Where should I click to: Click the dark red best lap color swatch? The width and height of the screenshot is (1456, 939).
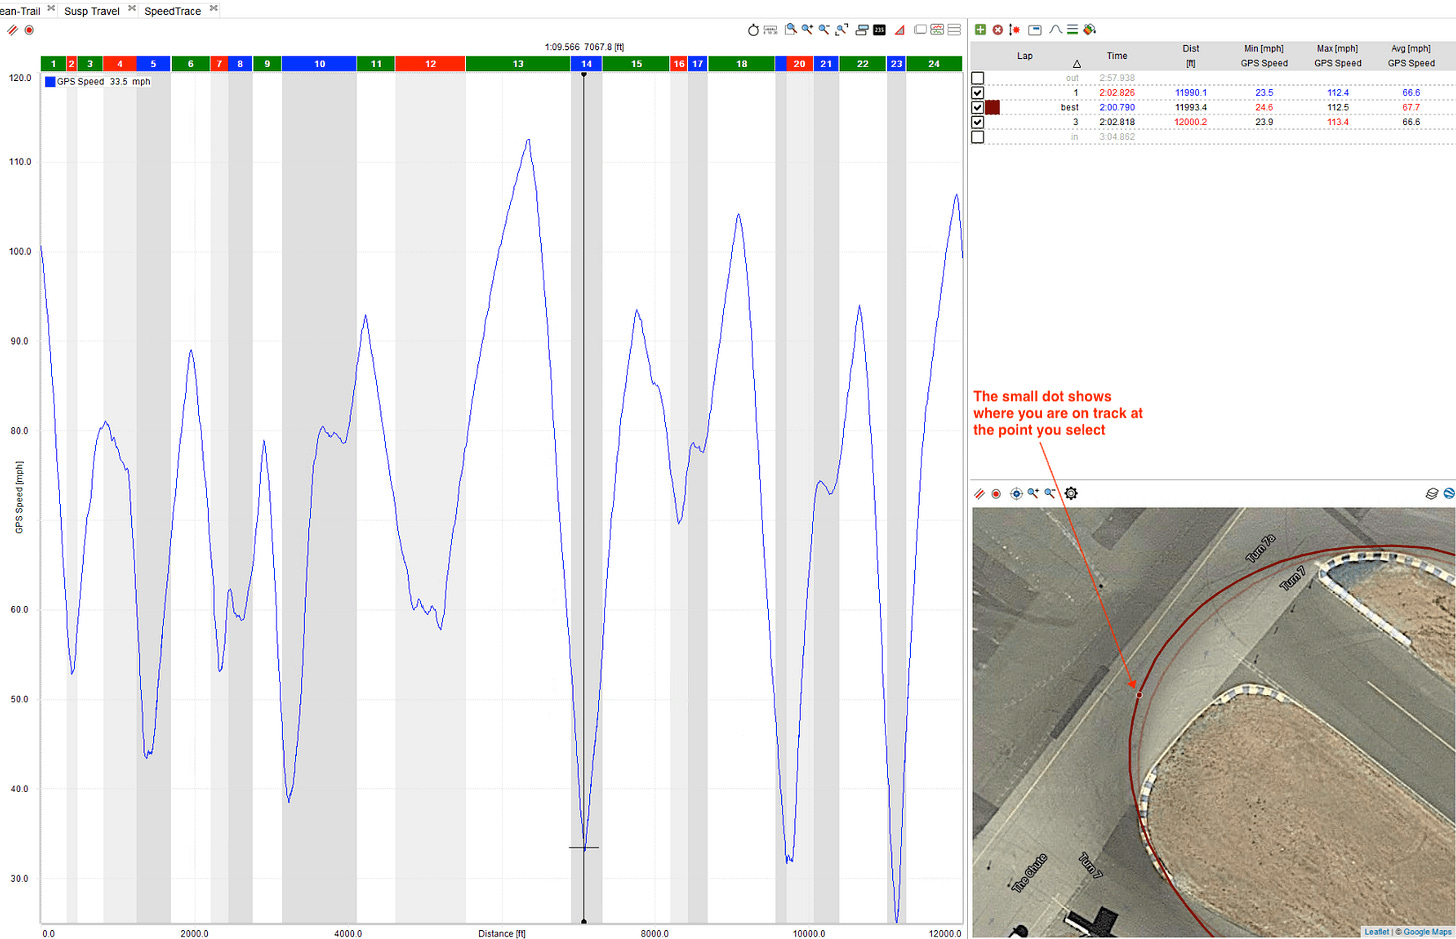(x=993, y=107)
